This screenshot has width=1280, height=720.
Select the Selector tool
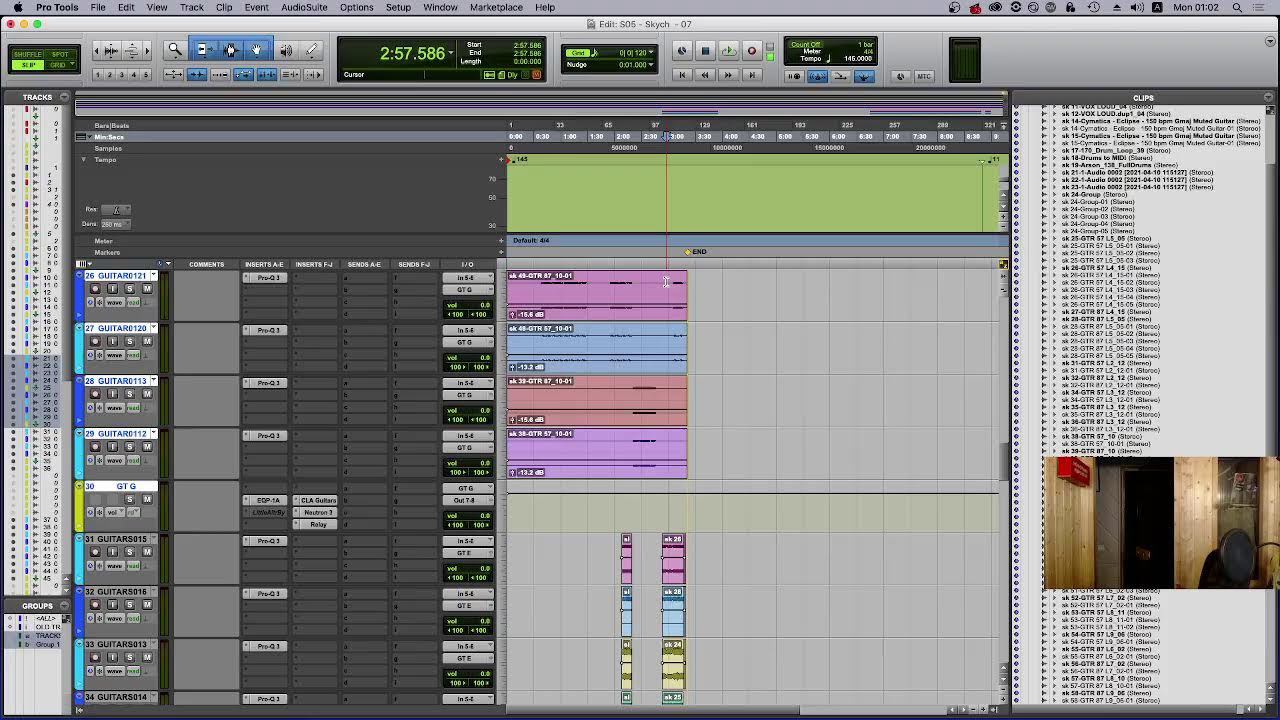pos(231,50)
